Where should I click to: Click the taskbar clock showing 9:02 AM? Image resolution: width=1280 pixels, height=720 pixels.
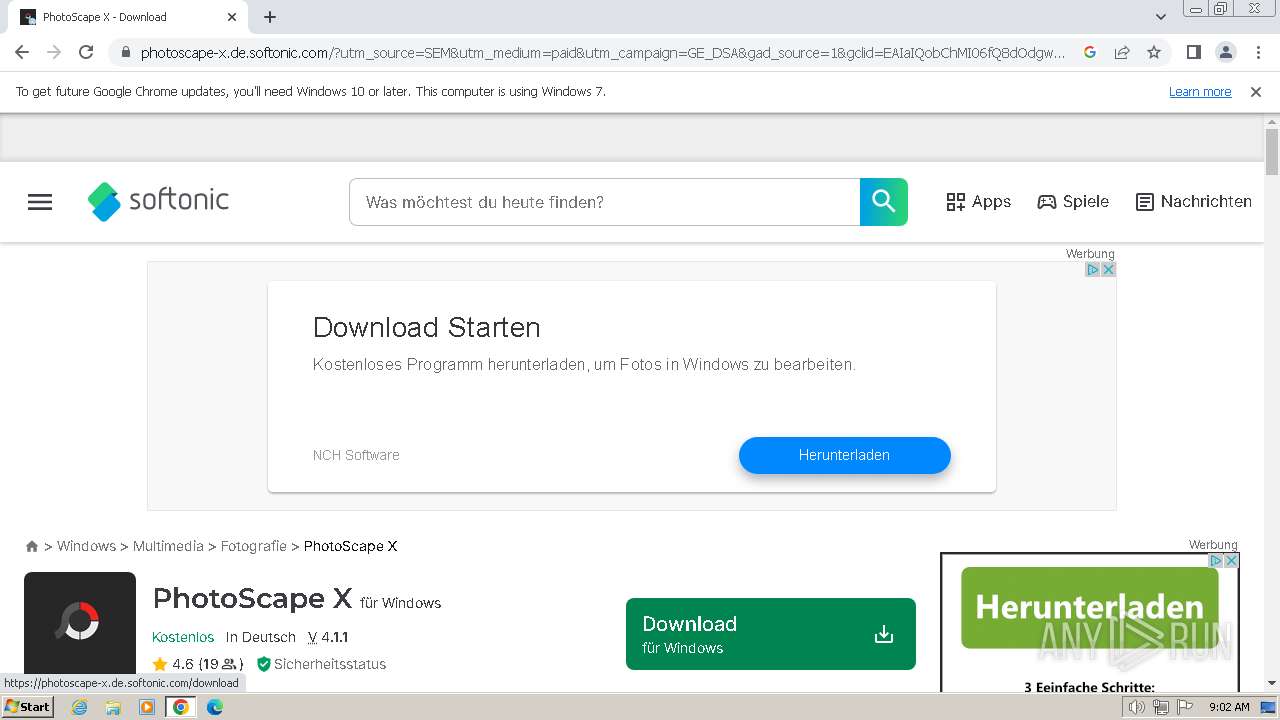1229,707
